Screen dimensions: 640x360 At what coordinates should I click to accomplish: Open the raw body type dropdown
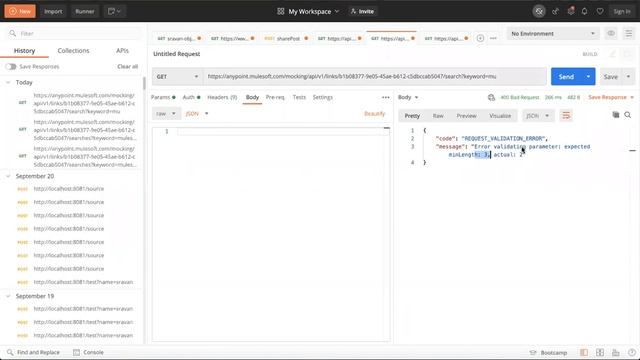tap(166, 113)
